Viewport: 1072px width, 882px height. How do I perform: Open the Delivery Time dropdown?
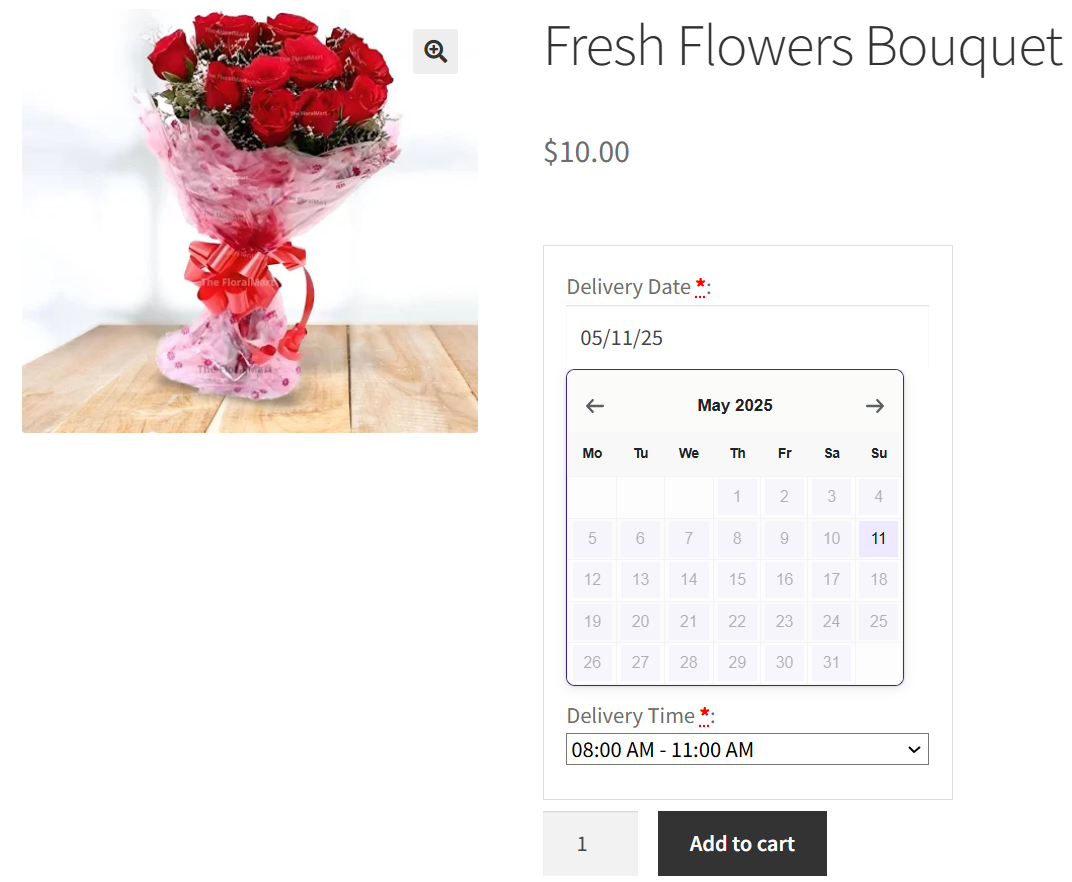pyautogui.click(x=747, y=750)
